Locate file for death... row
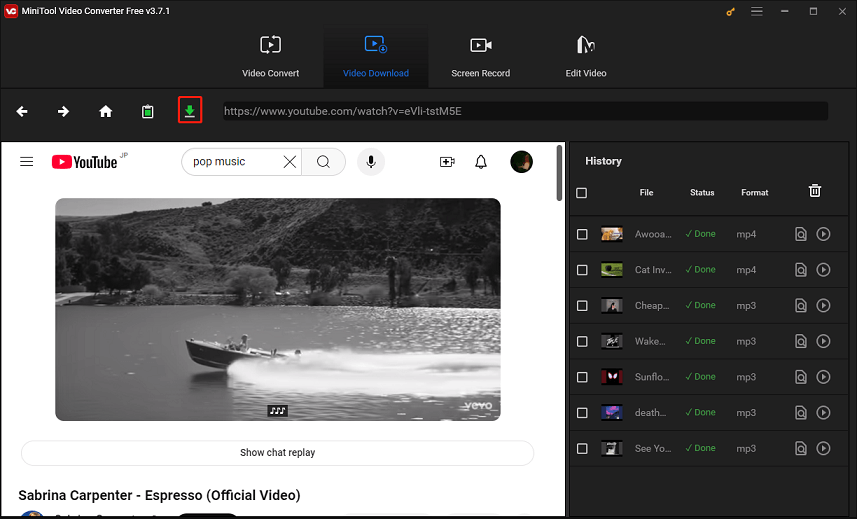 801,412
